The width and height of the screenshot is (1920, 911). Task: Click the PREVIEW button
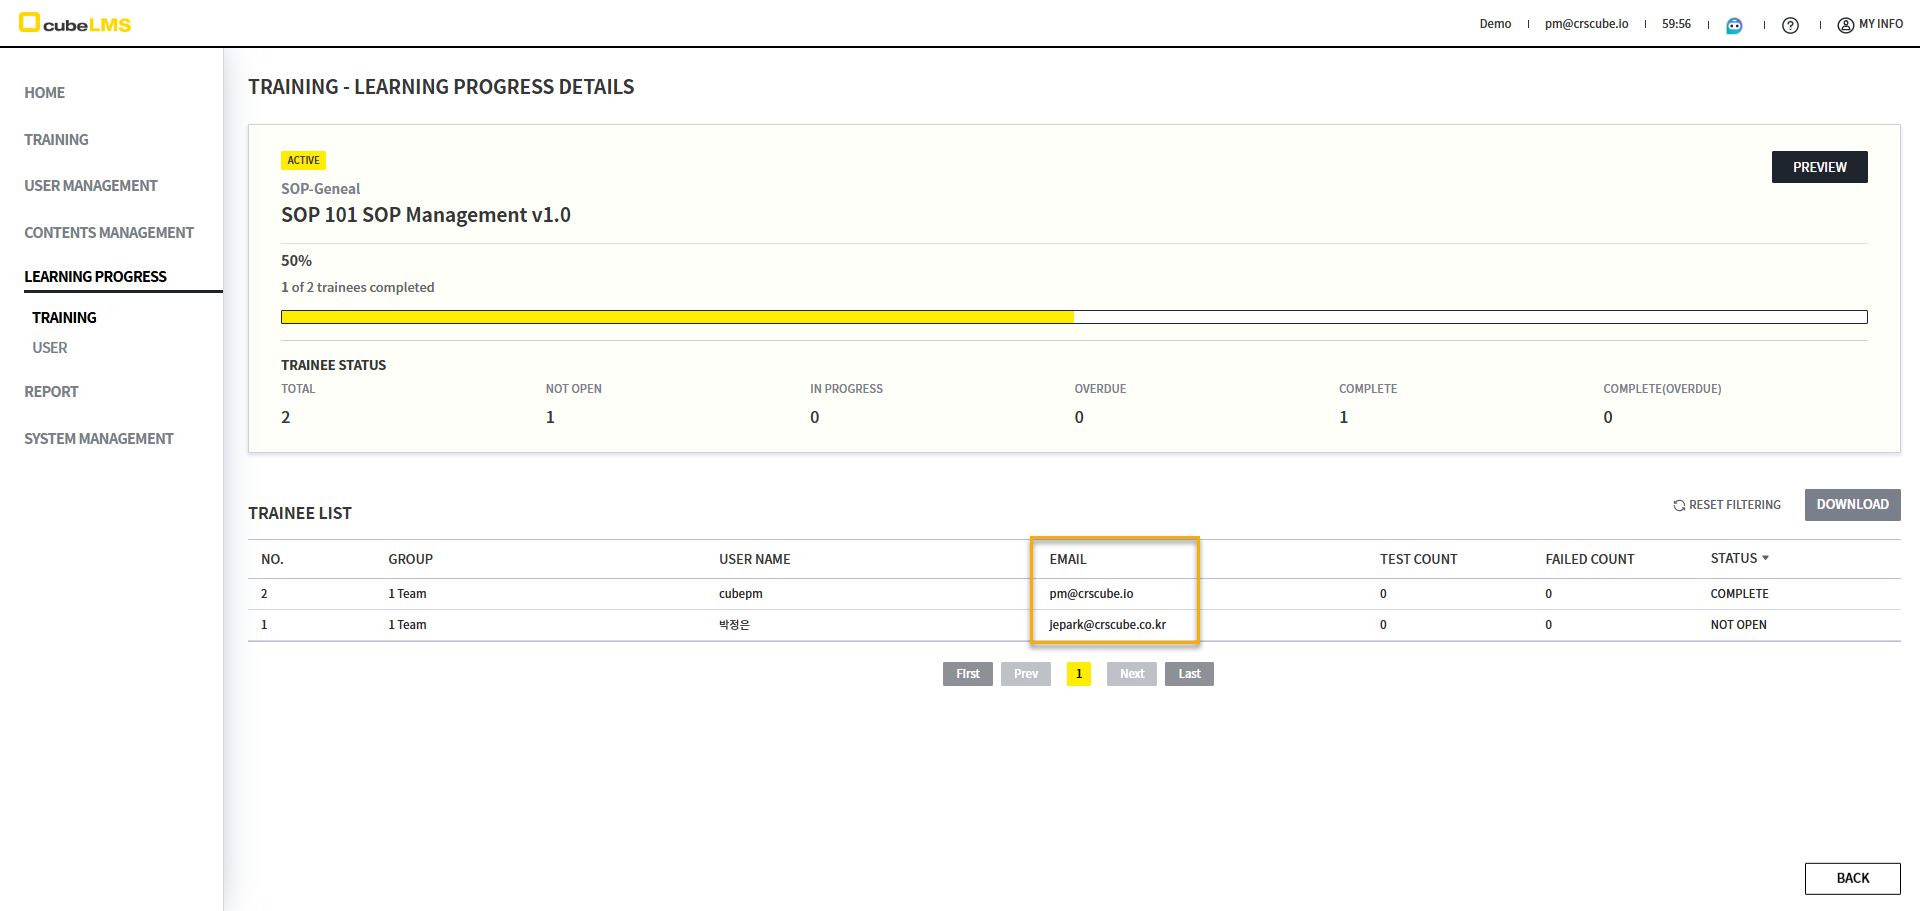coord(1819,167)
